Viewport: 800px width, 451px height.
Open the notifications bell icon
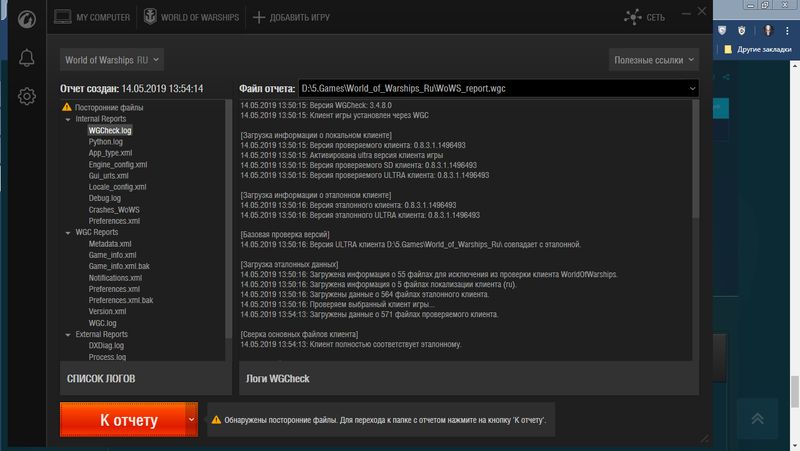27,58
